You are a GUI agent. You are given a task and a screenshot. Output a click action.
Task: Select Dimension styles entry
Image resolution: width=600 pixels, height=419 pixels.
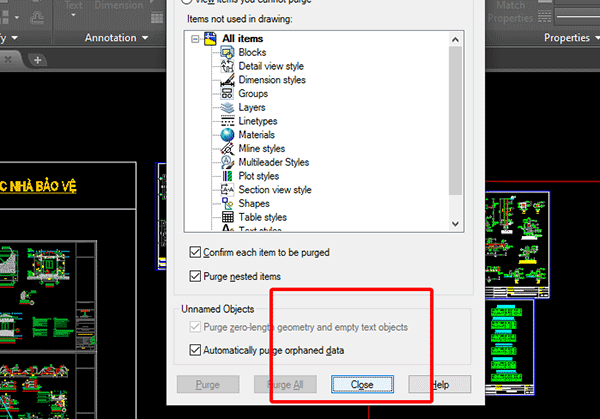[272, 80]
